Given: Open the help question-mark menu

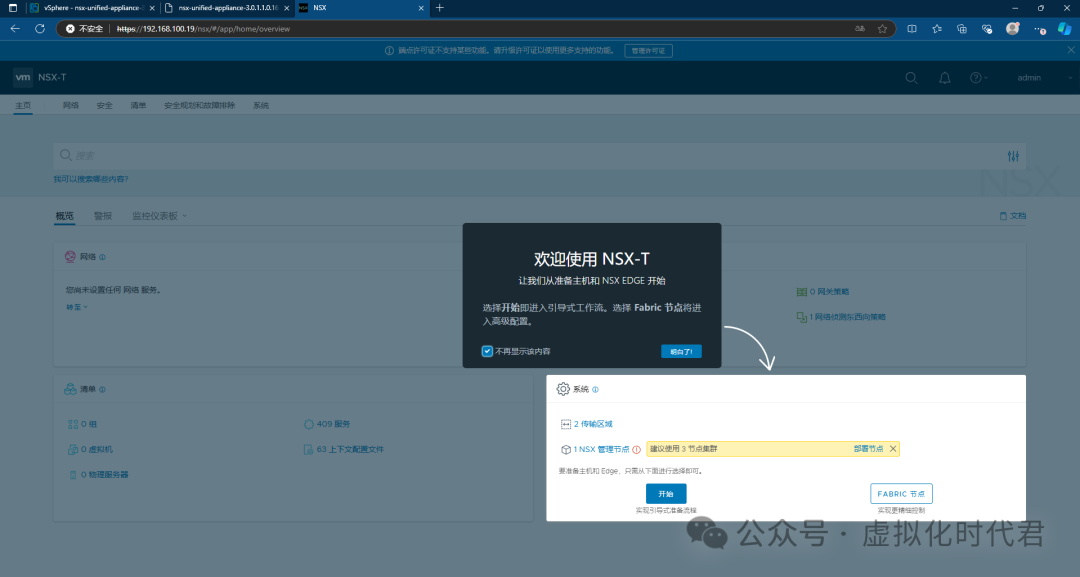Looking at the screenshot, I should click(x=978, y=78).
